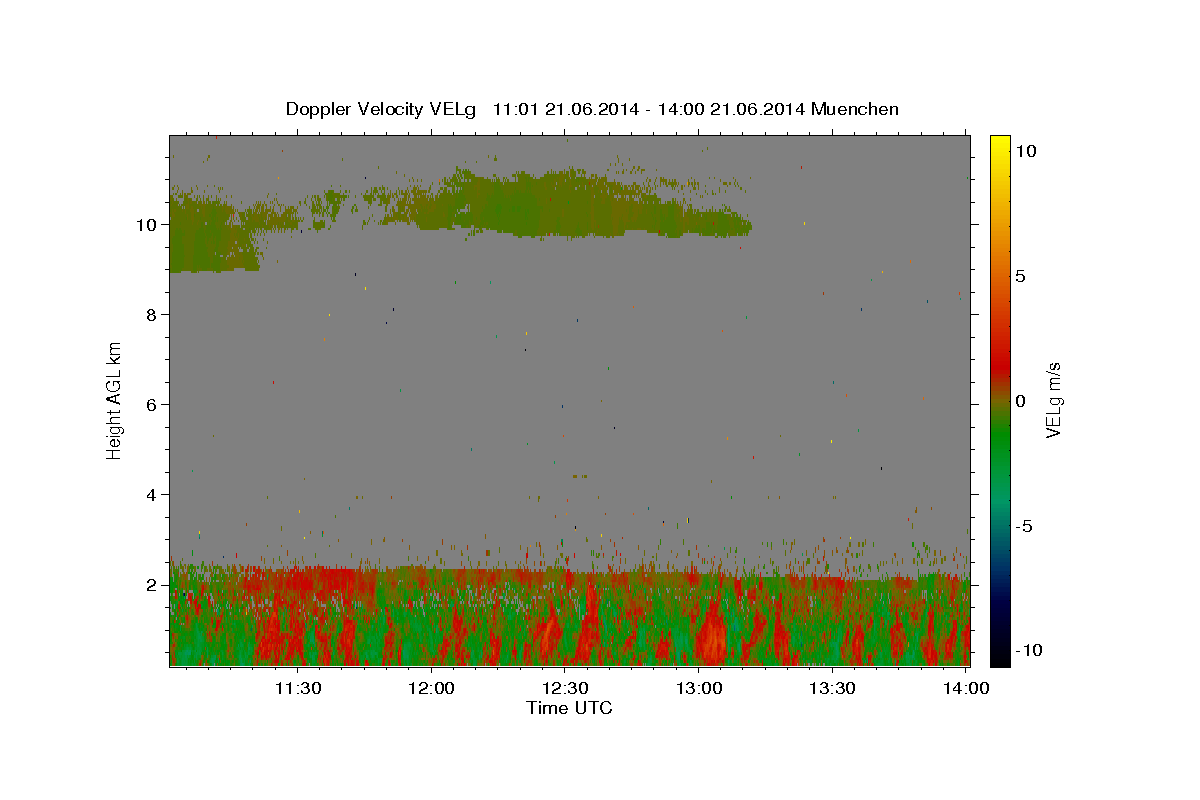Screen dimensions: 1200x800
Task: Select the 12:00 time tick label
Action: click(431, 688)
